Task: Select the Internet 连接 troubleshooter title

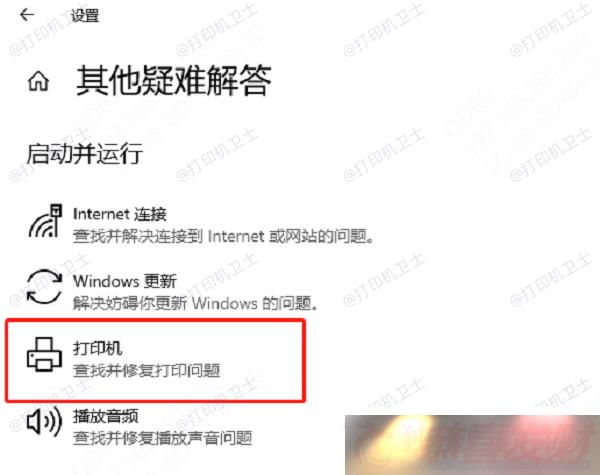Action: click(119, 214)
